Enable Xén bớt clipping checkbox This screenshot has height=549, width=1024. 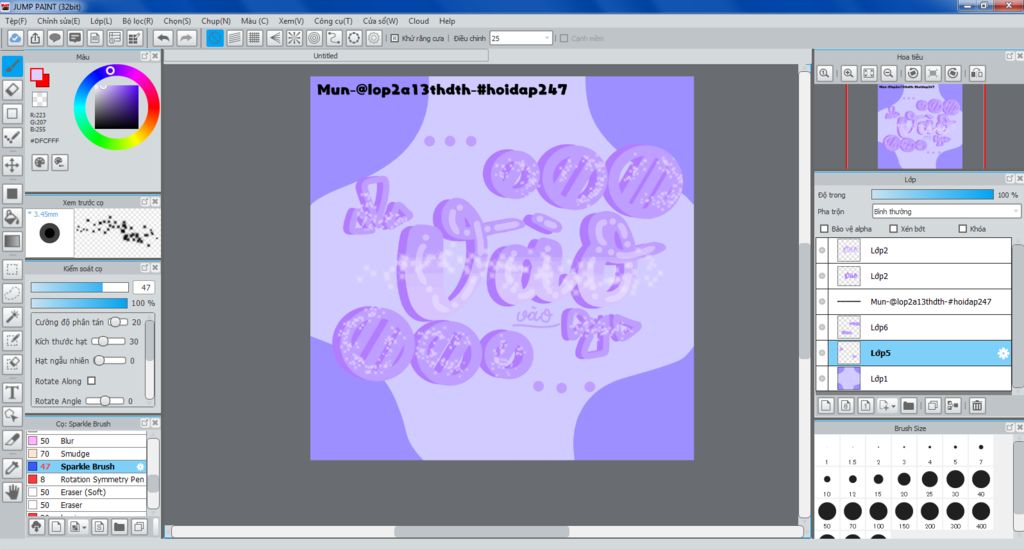pos(893,228)
